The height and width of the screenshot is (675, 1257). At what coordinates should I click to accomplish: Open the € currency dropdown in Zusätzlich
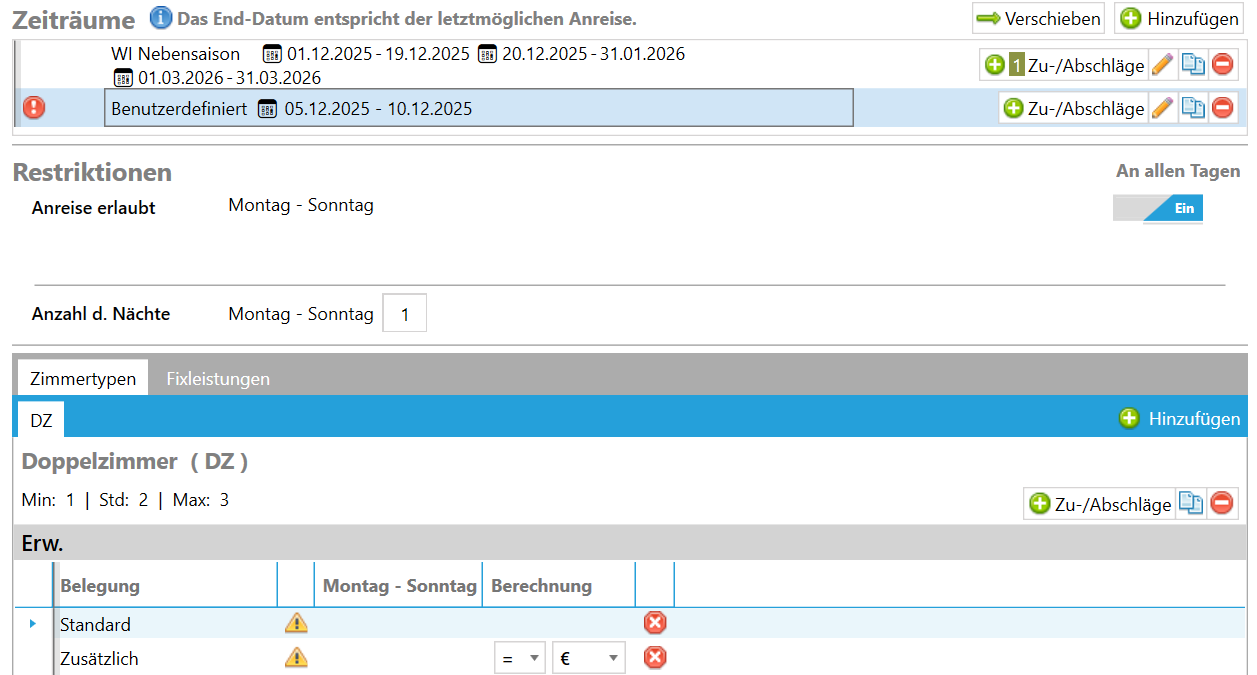click(589, 658)
